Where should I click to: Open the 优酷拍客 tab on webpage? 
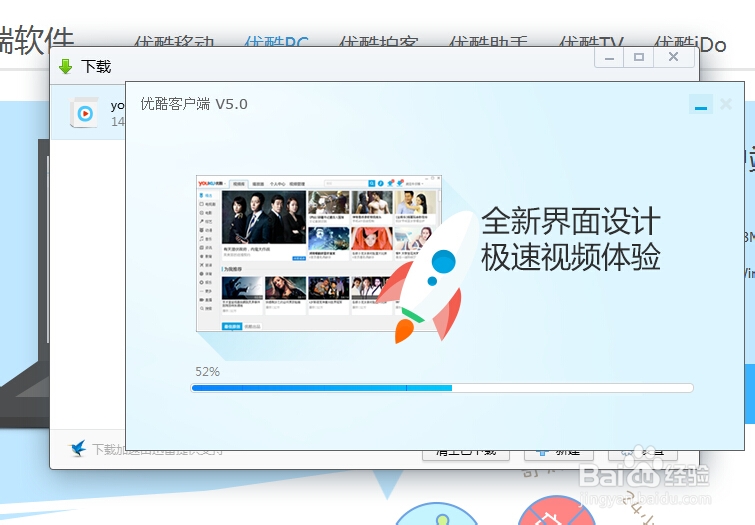coord(378,41)
